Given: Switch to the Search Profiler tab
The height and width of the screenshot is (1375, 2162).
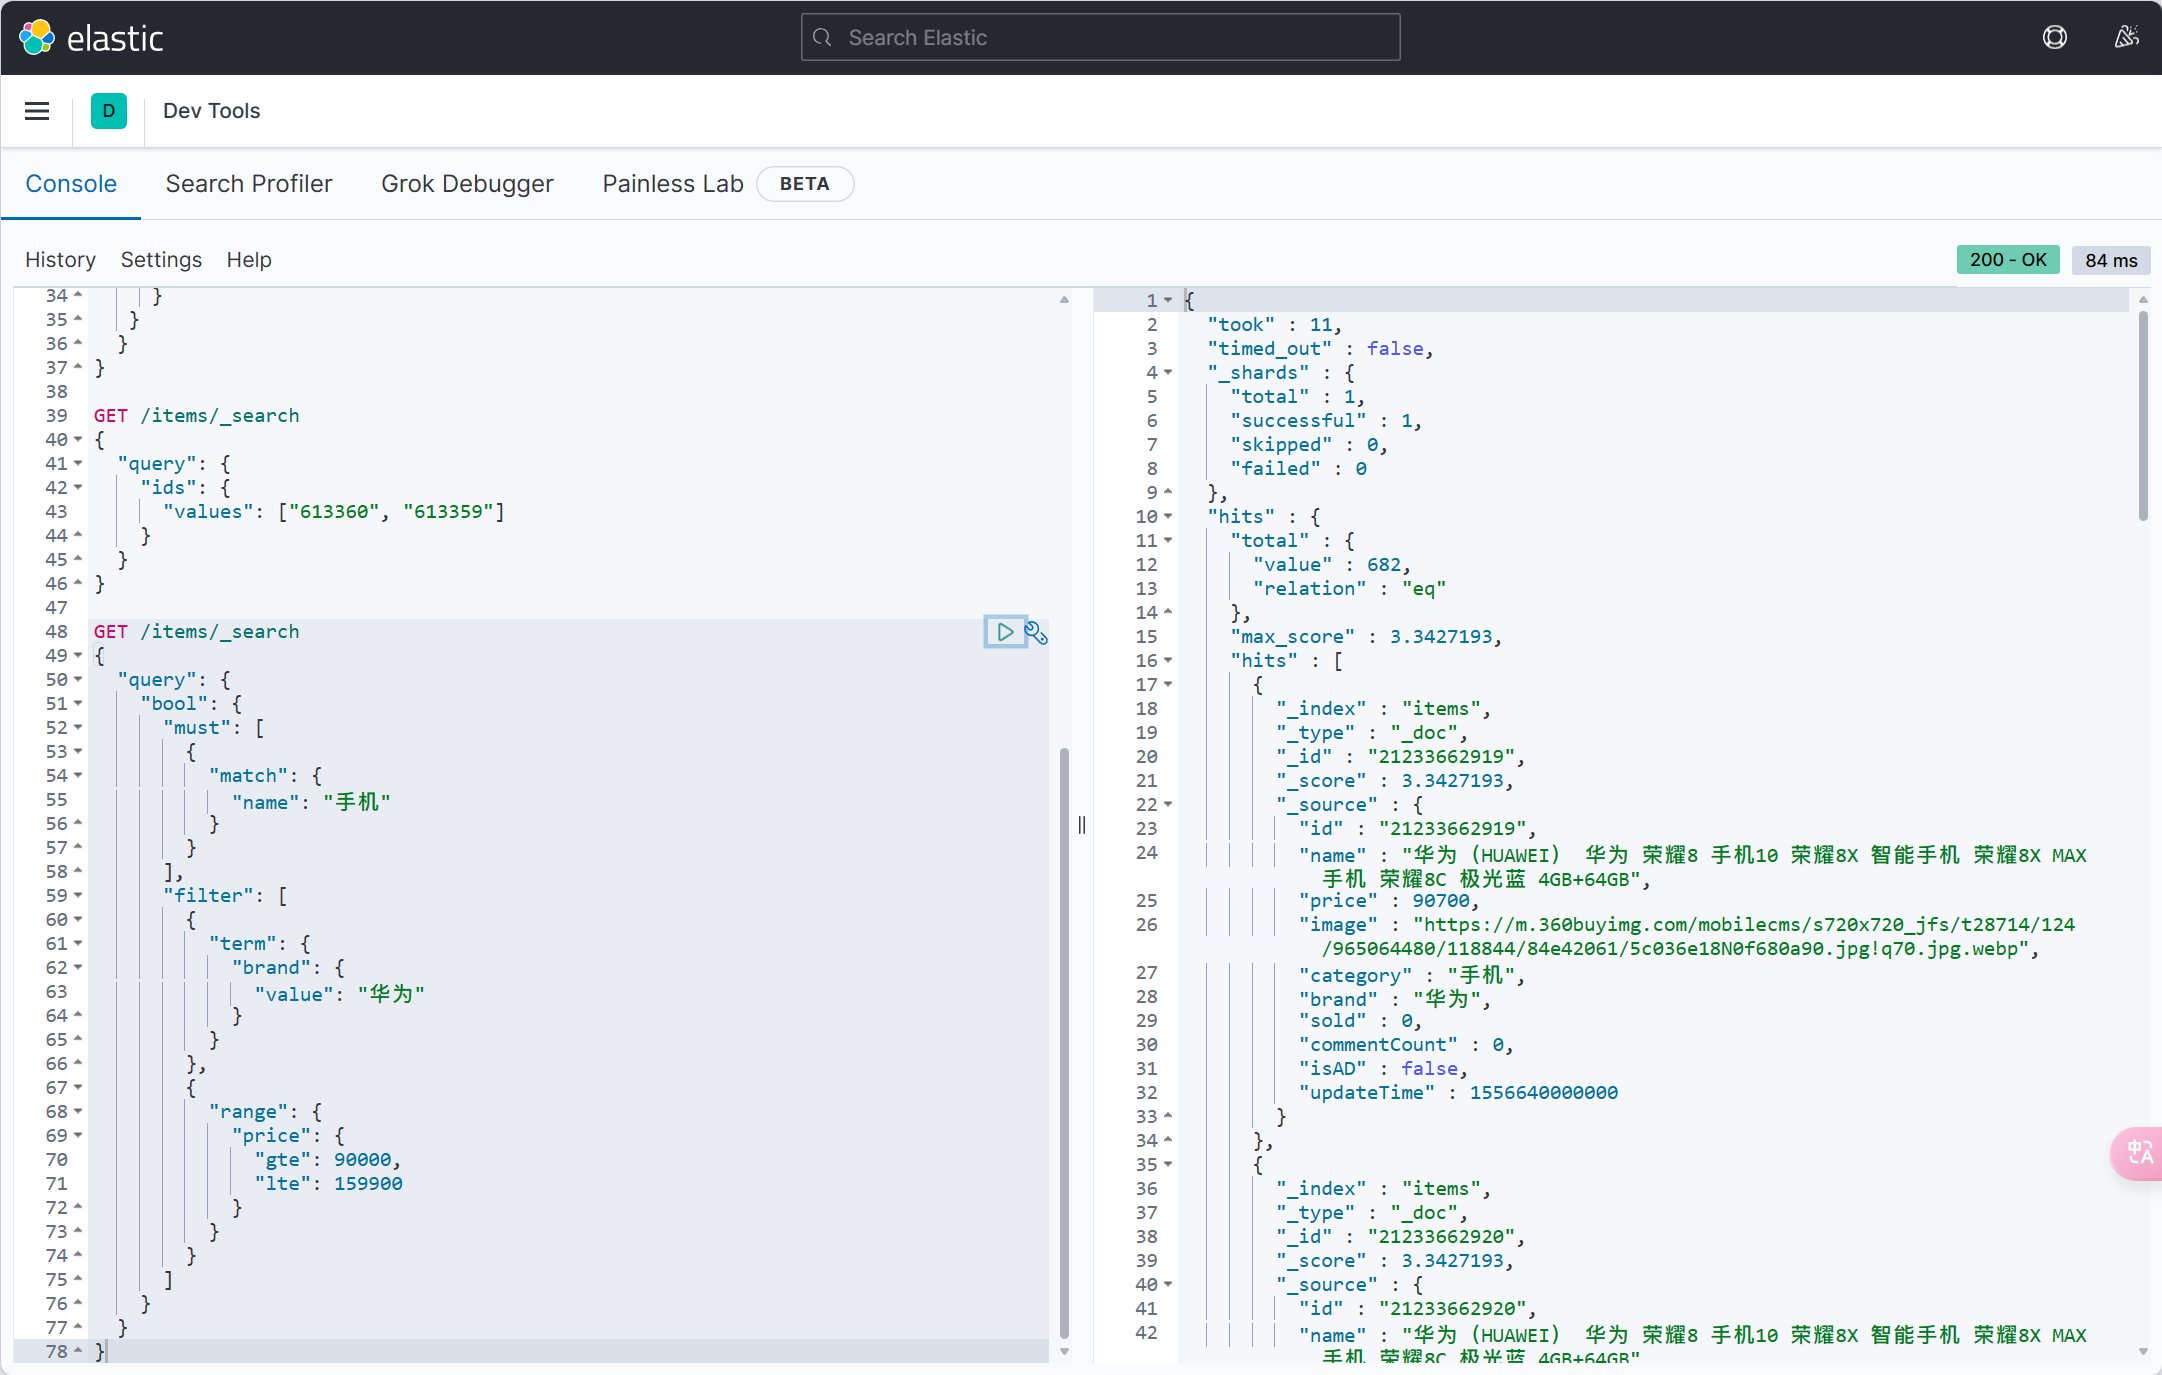Looking at the screenshot, I should (x=249, y=184).
